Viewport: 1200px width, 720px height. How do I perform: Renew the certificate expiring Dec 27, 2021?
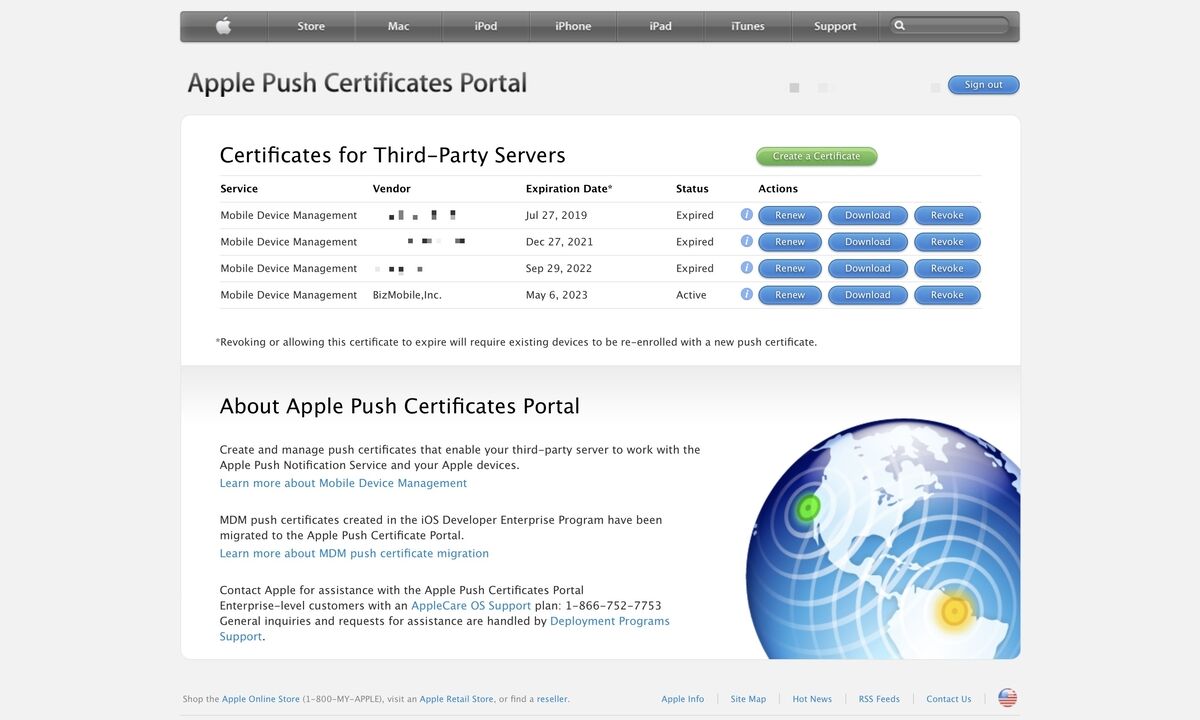point(790,242)
